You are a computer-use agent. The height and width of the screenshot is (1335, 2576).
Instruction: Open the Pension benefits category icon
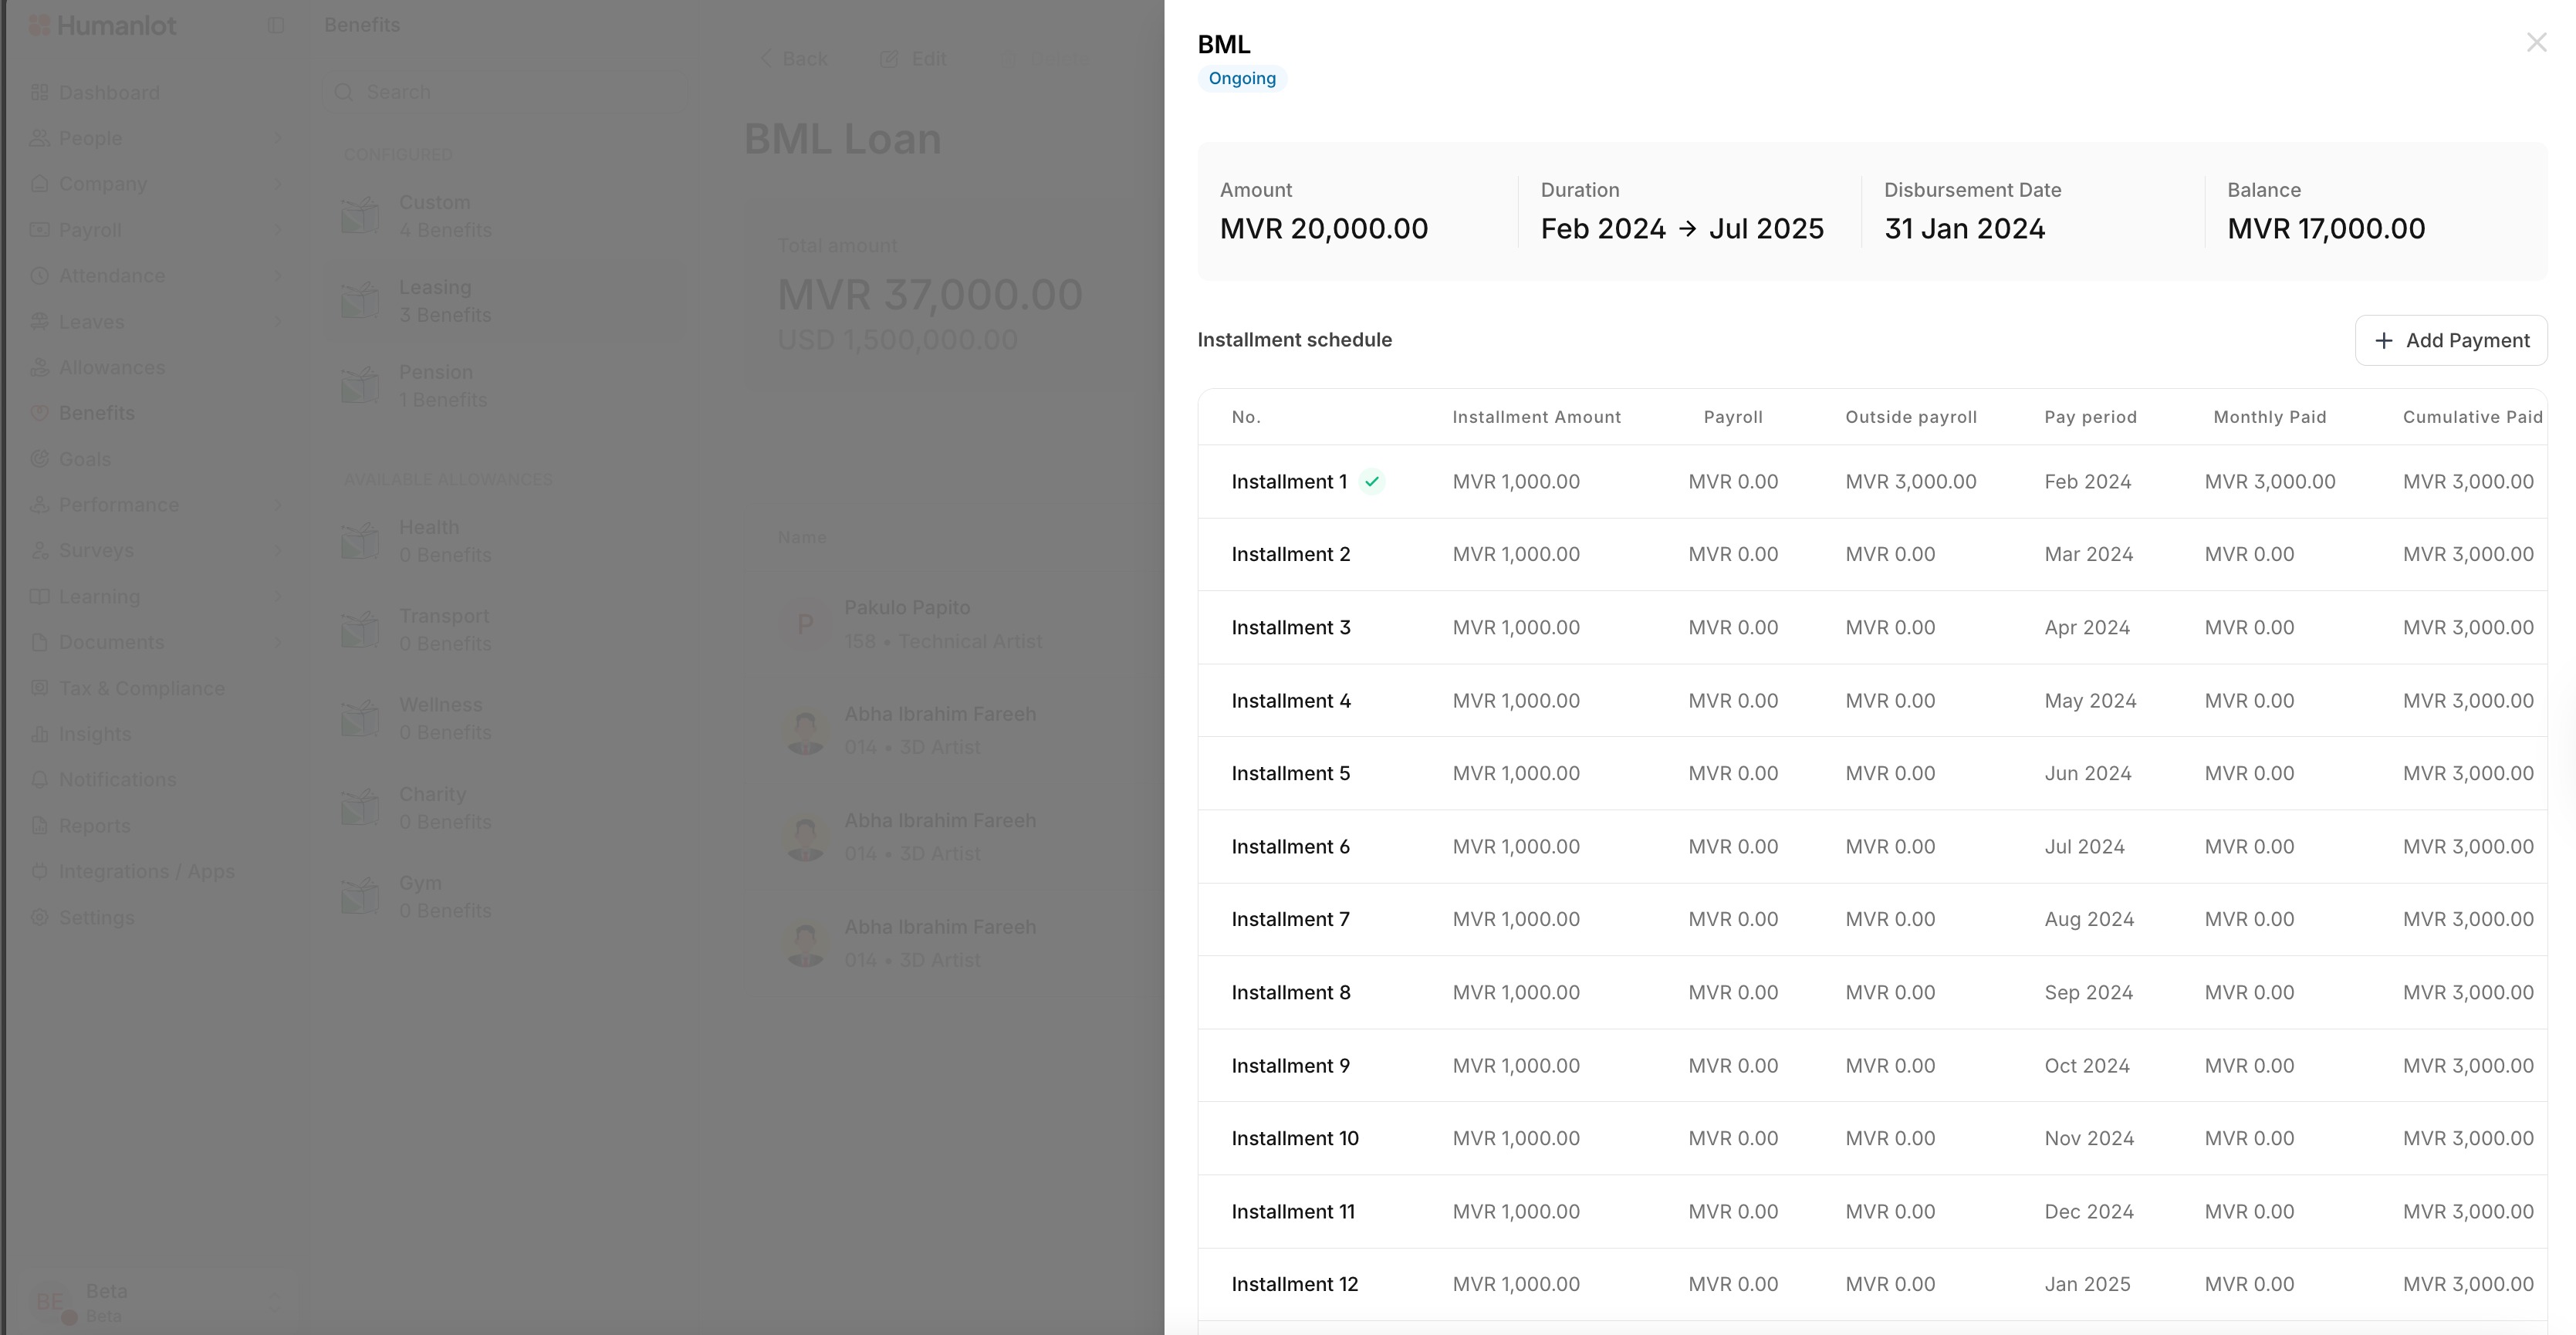click(360, 385)
